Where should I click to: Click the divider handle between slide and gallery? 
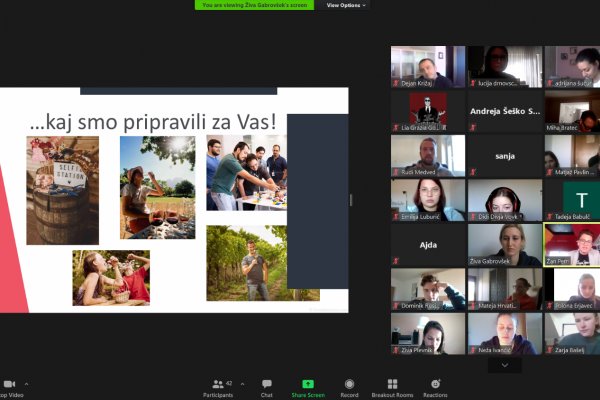(351, 200)
